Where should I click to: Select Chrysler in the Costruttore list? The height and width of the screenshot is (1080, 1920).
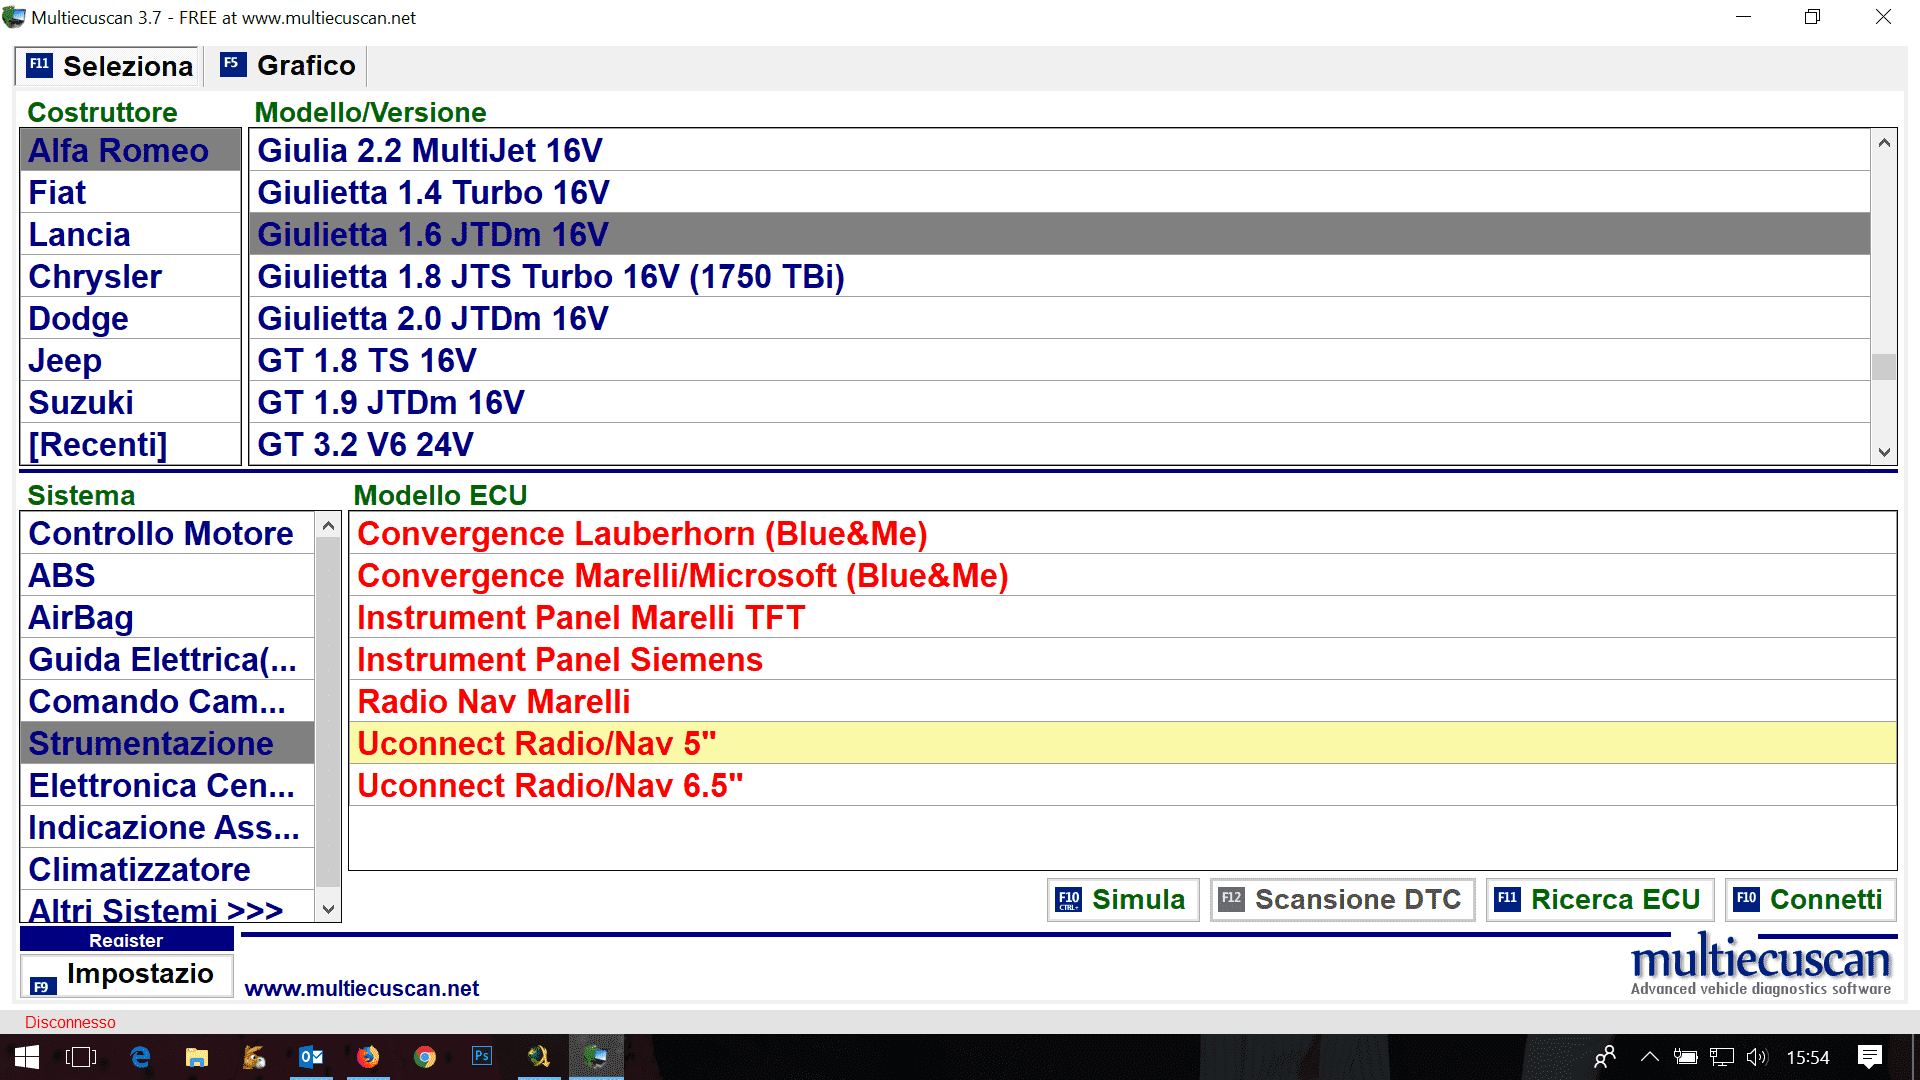click(130, 276)
